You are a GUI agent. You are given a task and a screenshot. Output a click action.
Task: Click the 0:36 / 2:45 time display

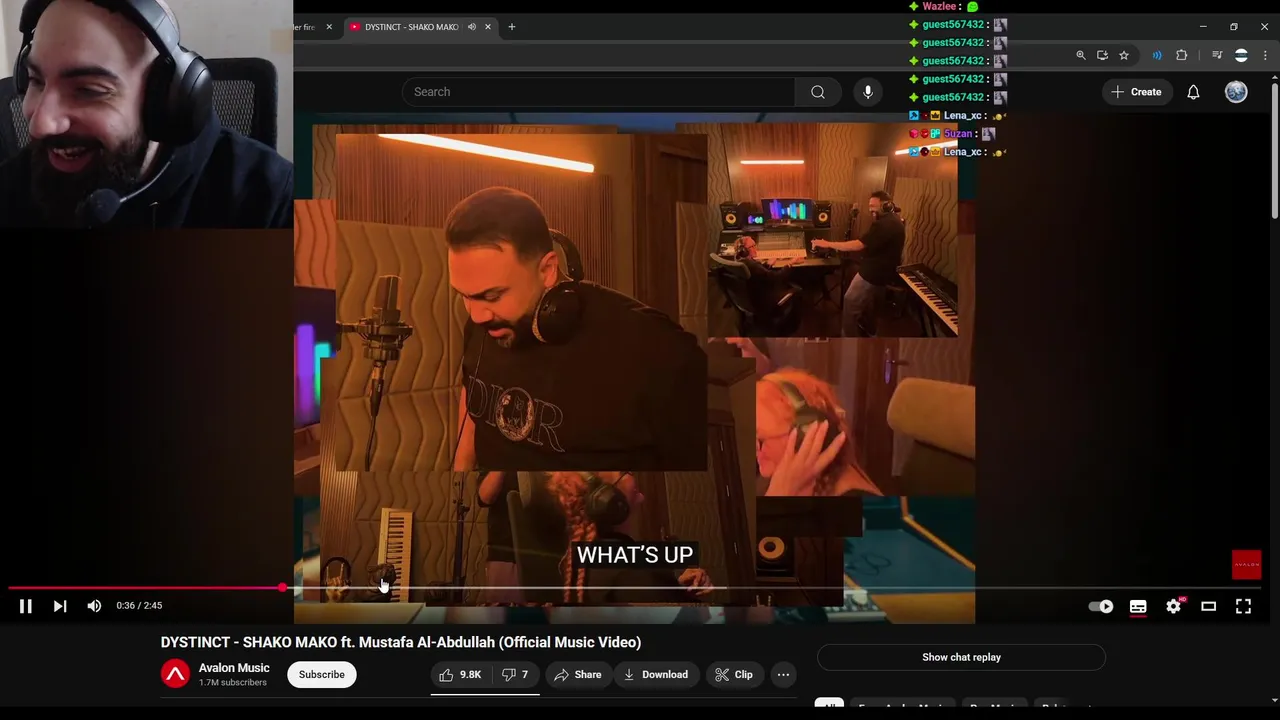139,606
